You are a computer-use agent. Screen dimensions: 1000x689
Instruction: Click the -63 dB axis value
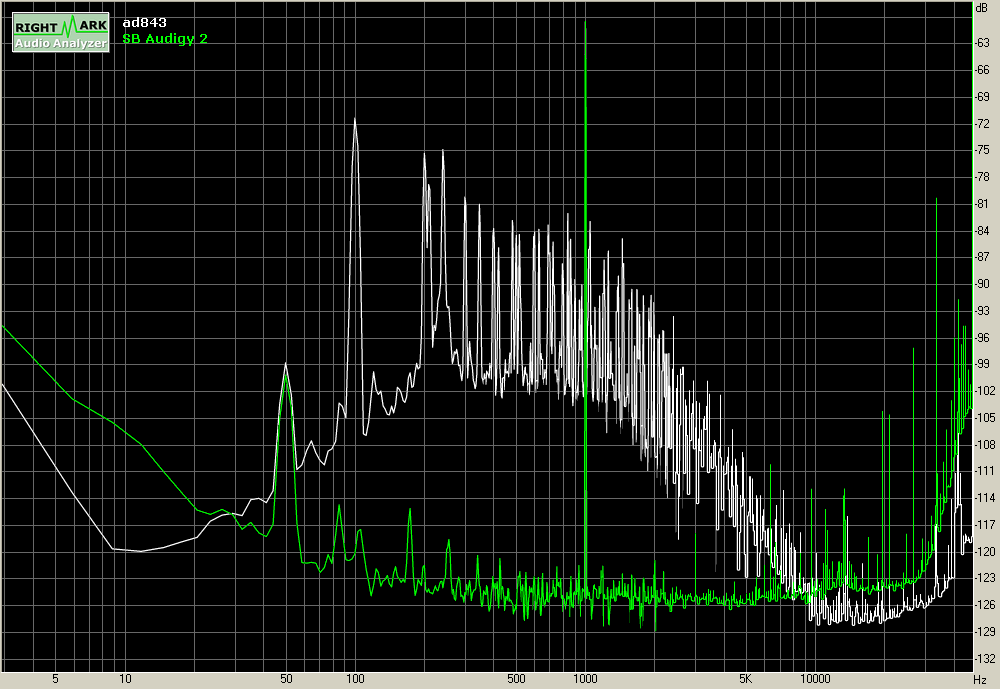982,43
